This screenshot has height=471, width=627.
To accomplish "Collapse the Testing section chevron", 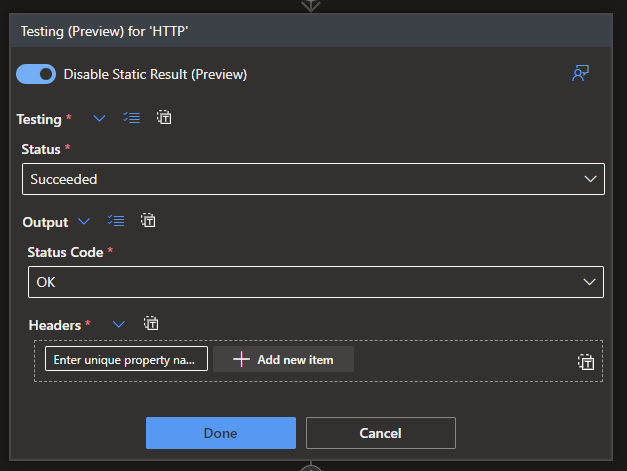I will (99, 118).
